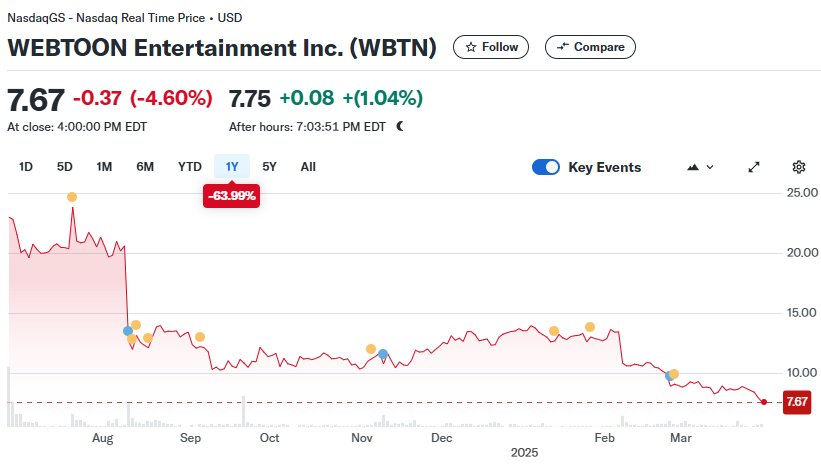Click the blue event marker in early August

127,331
